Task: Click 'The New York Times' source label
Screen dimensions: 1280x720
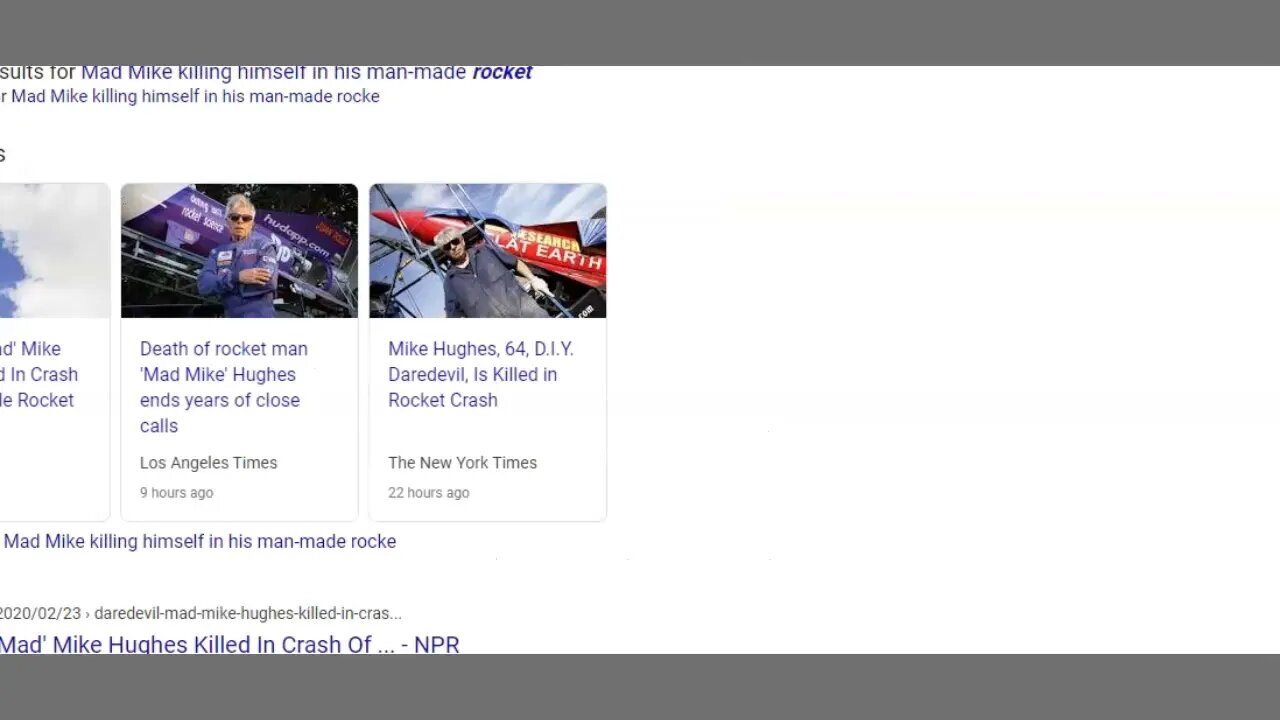Action: (462, 462)
